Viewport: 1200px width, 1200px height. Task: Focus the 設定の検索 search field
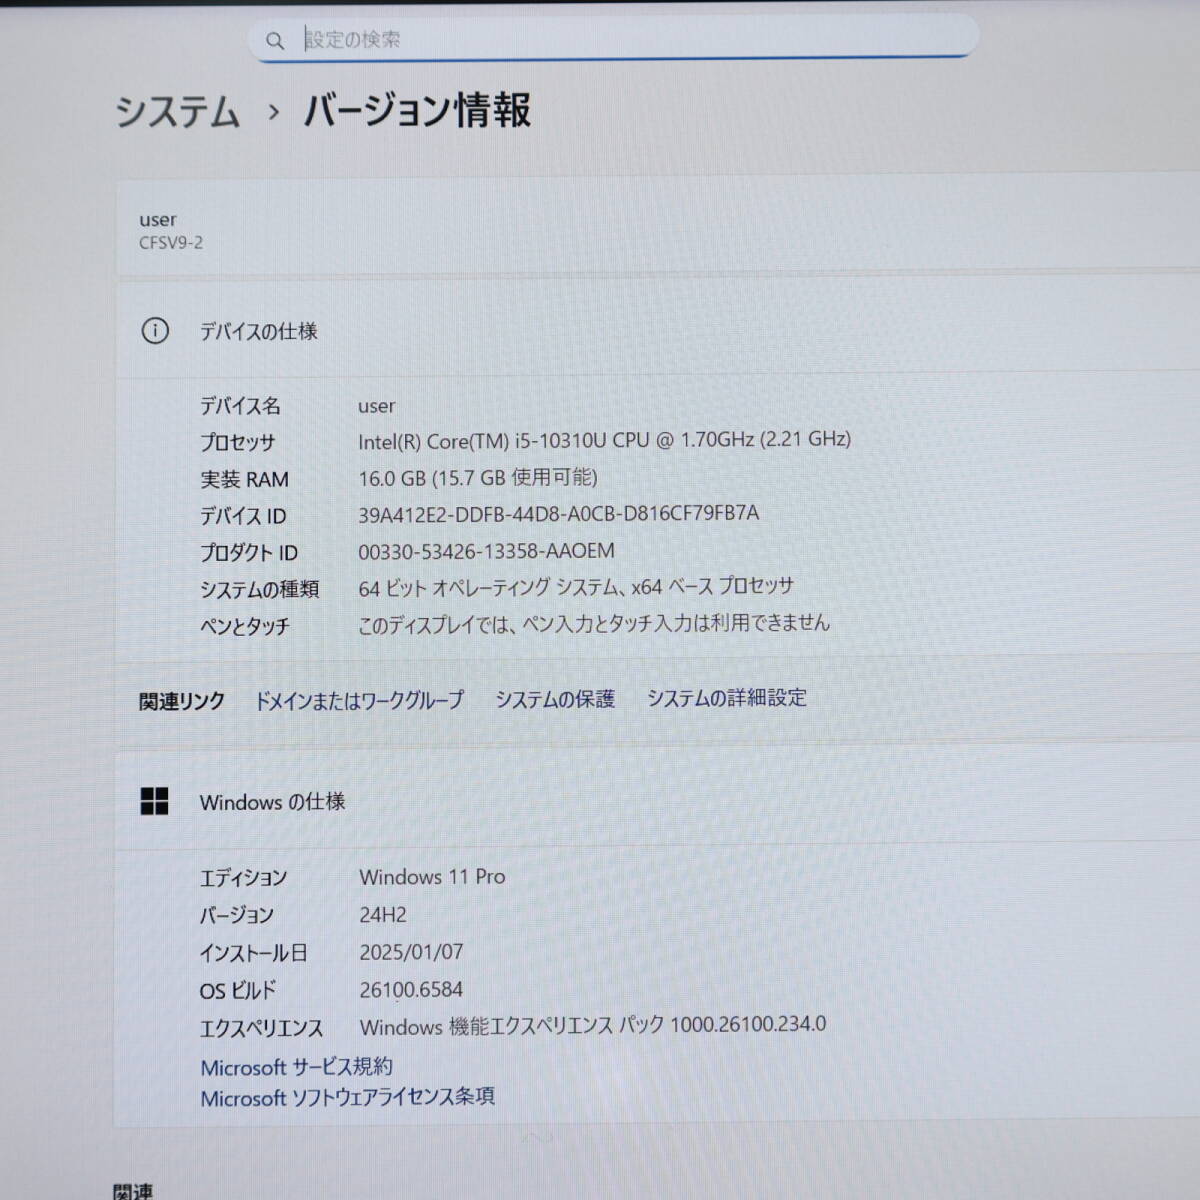(x=612, y=39)
